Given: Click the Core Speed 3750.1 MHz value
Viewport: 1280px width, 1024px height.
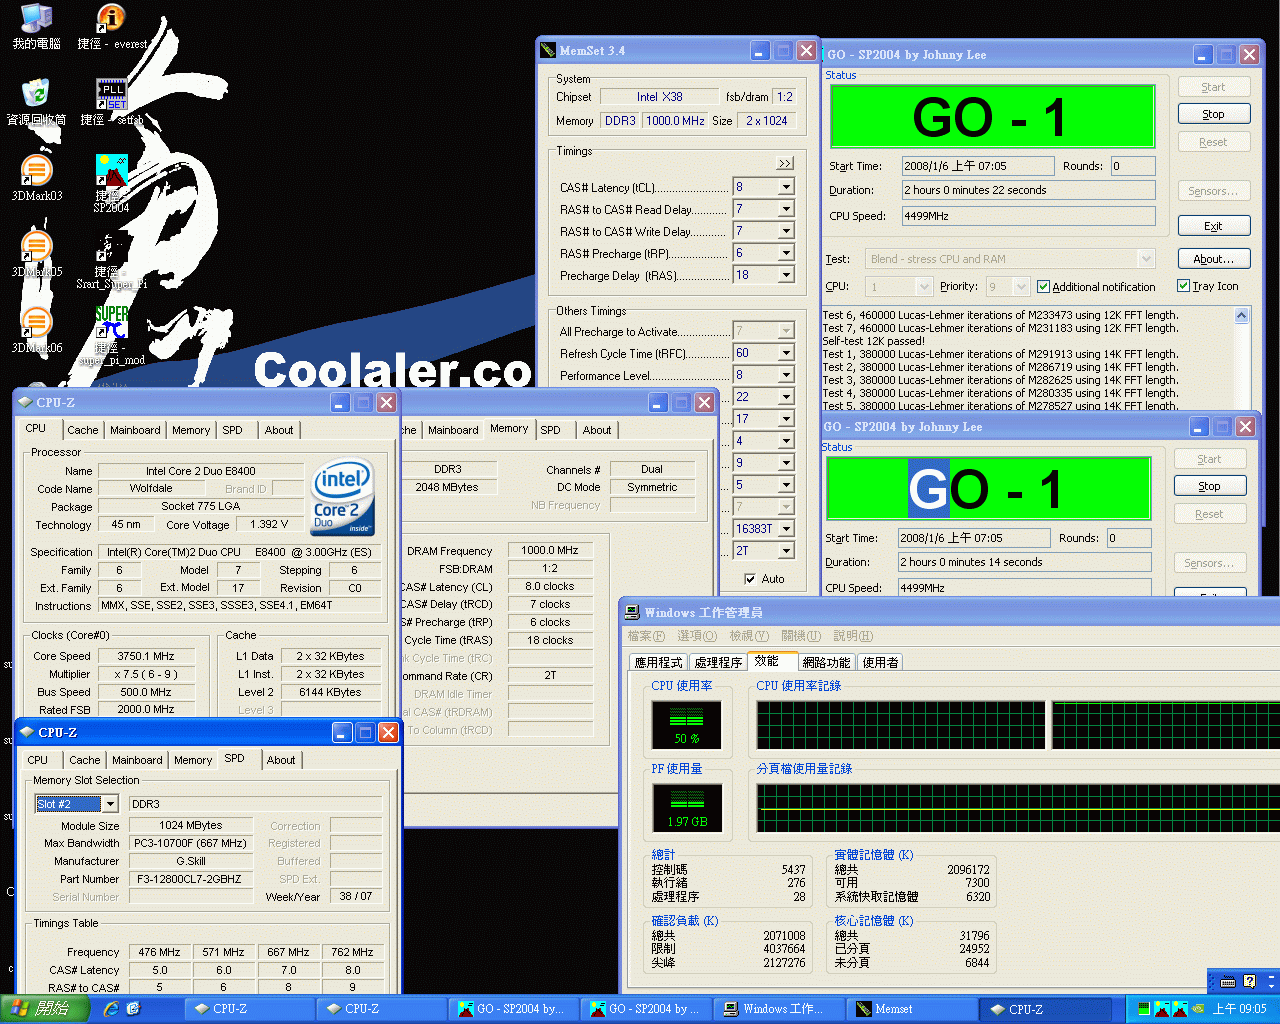Looking at the screenshot, I should coord(146,656).
